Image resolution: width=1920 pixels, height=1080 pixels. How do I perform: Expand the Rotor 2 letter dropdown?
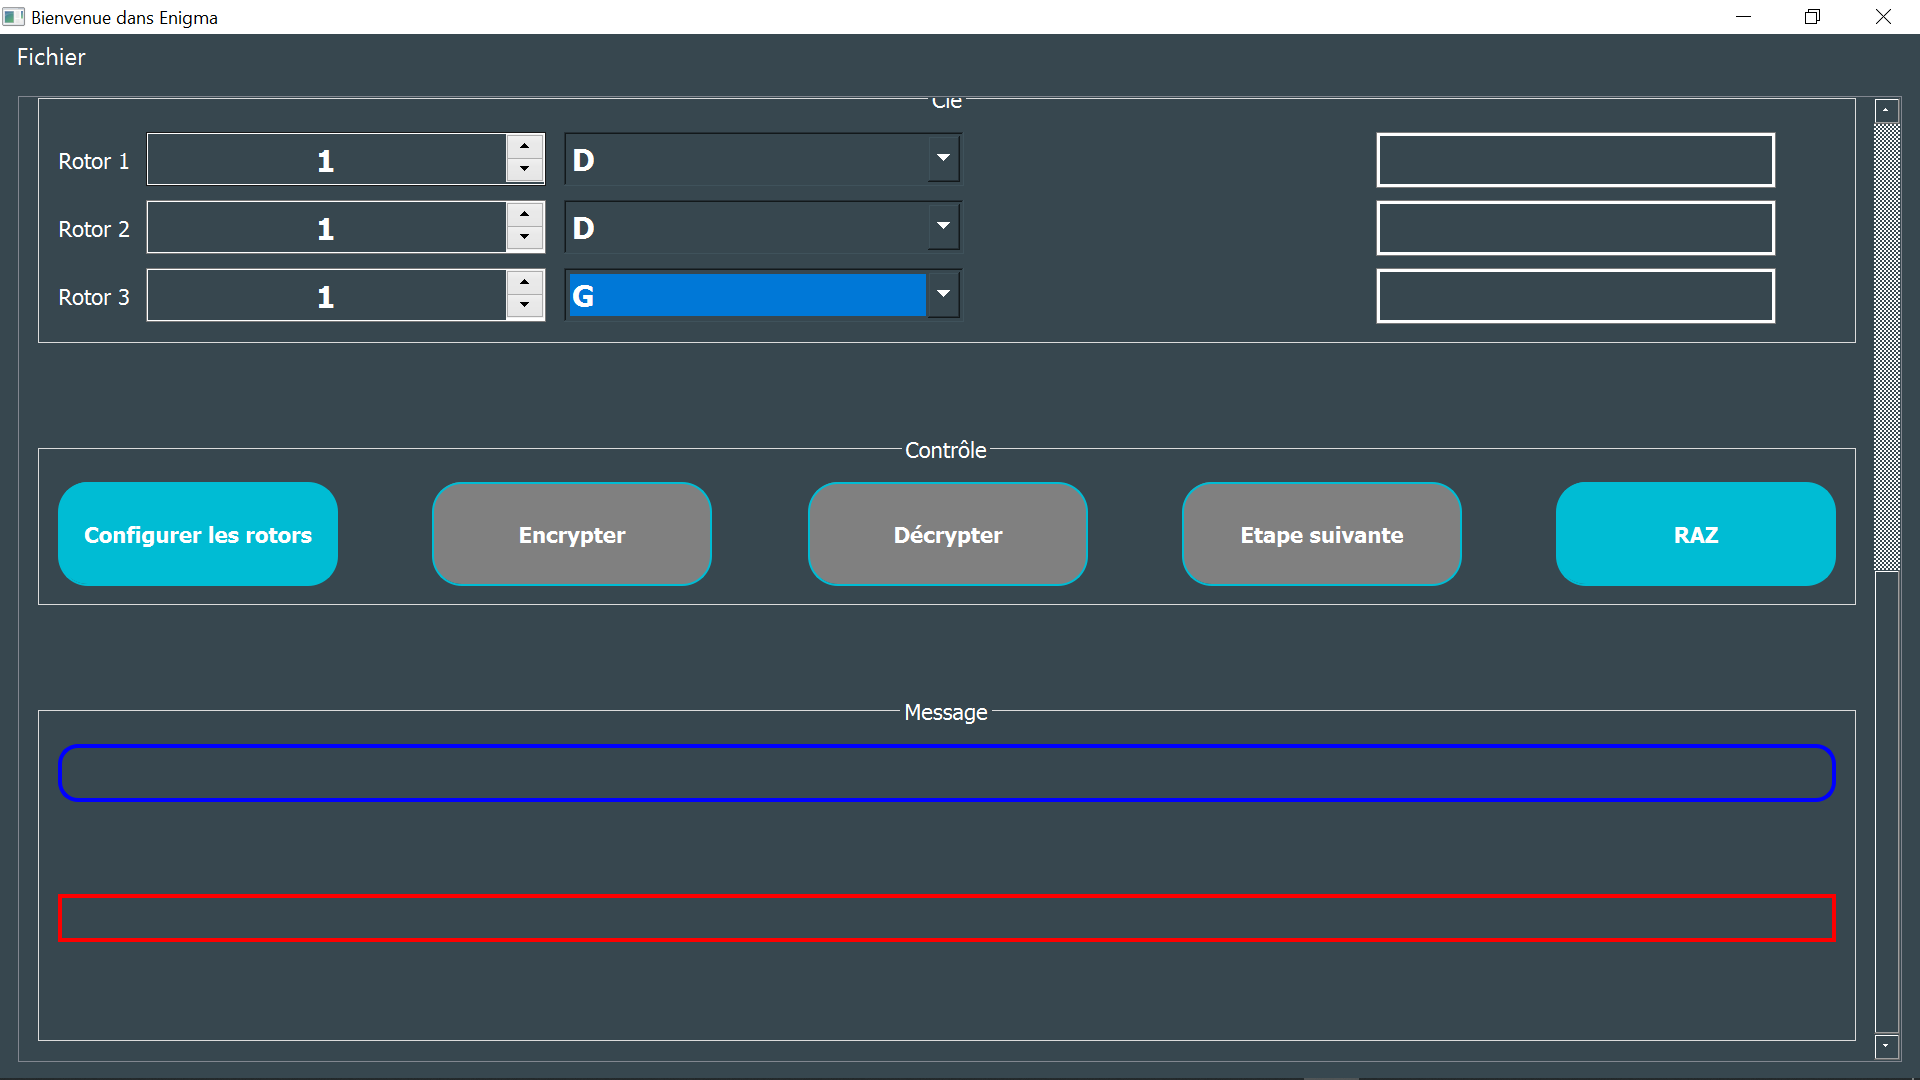point(942,226)
